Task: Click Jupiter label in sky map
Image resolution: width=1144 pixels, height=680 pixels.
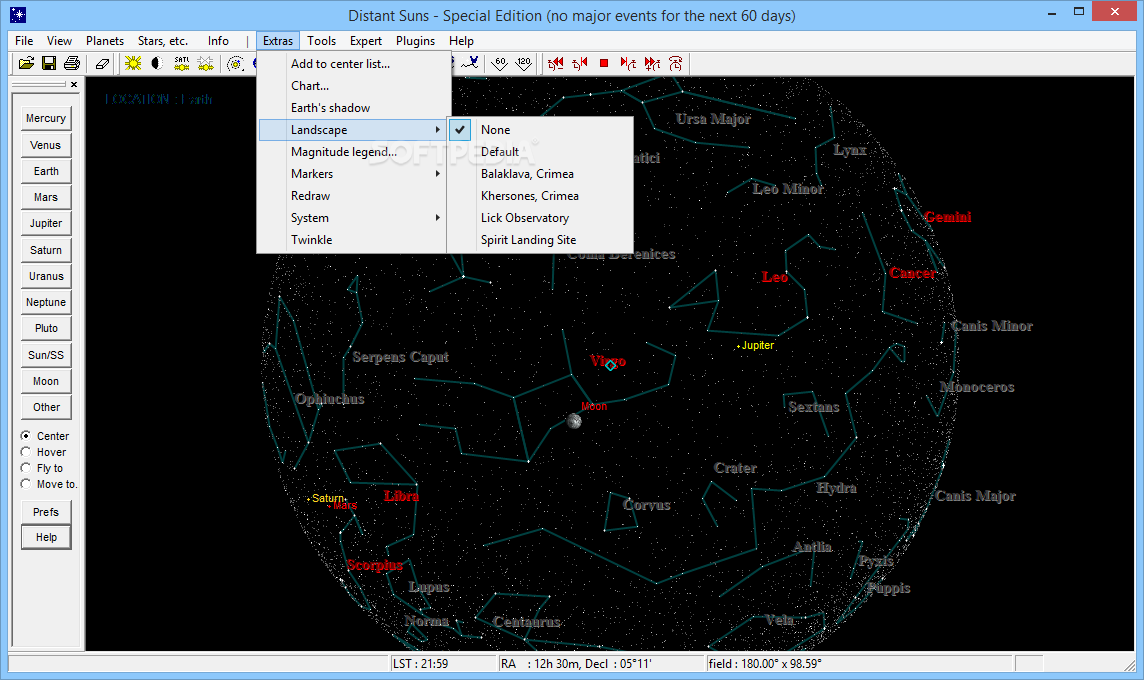Action: tap(757, 345)
